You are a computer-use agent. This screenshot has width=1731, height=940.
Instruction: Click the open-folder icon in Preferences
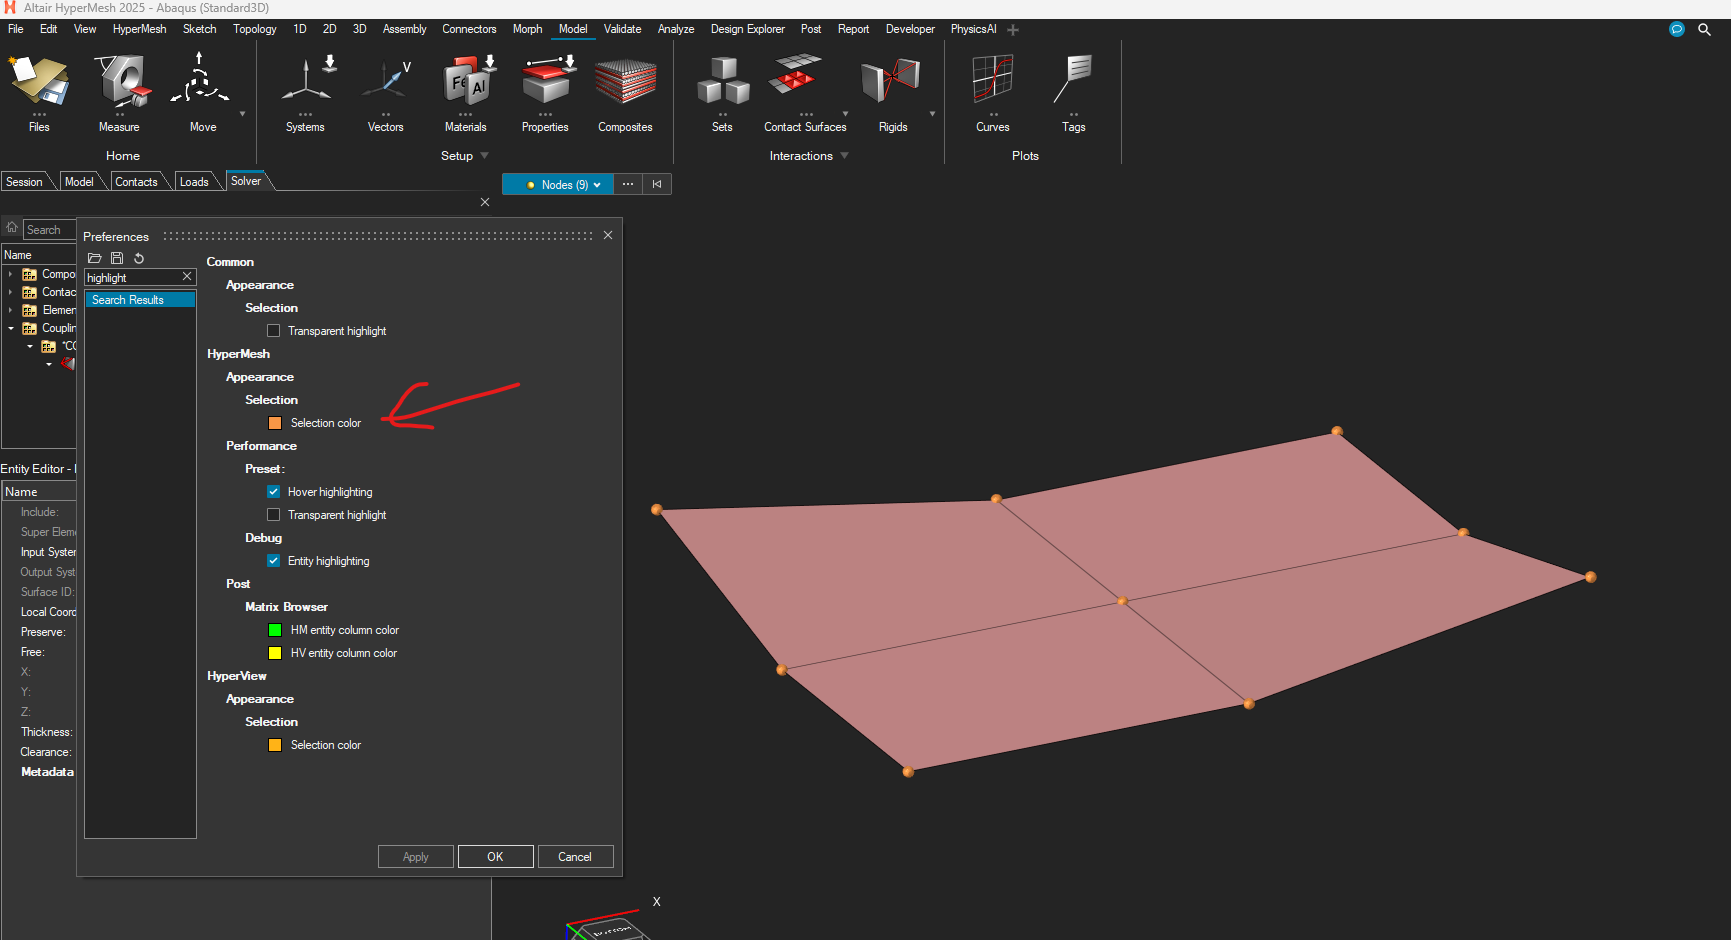tap(95, 258)
